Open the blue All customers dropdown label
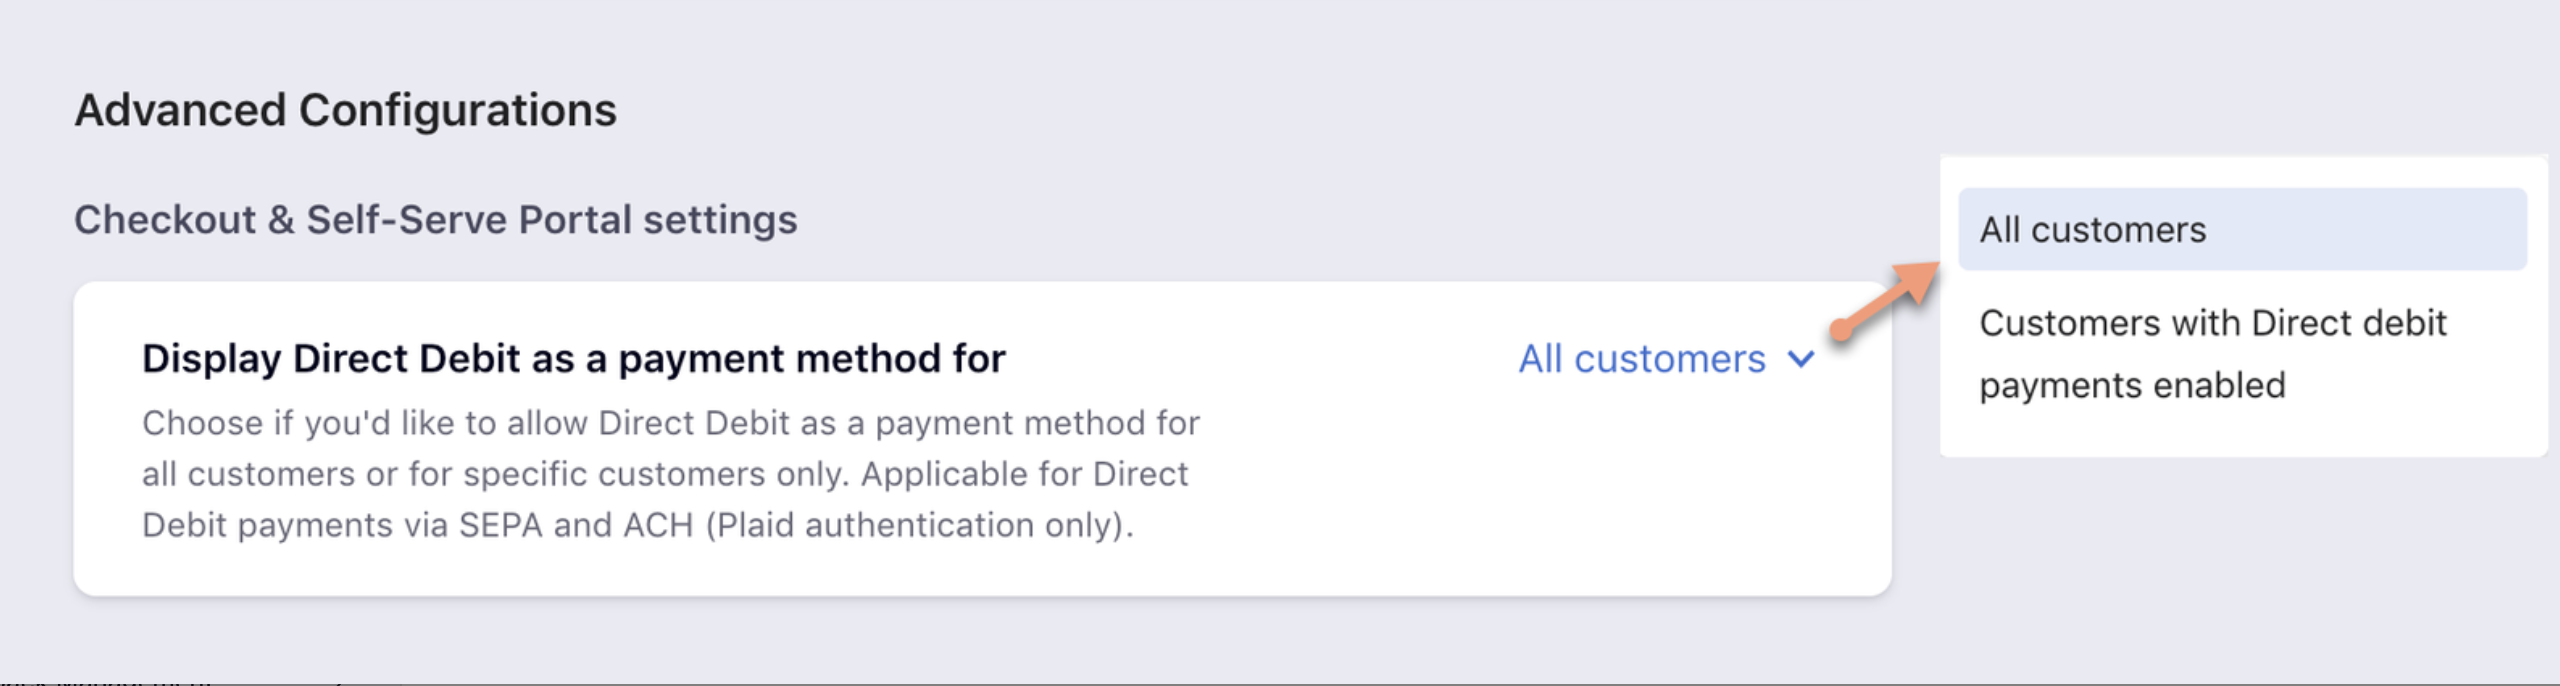The width and height of the screenshot is (2560, 686). pyautogui.click(x=1642, y=359)
